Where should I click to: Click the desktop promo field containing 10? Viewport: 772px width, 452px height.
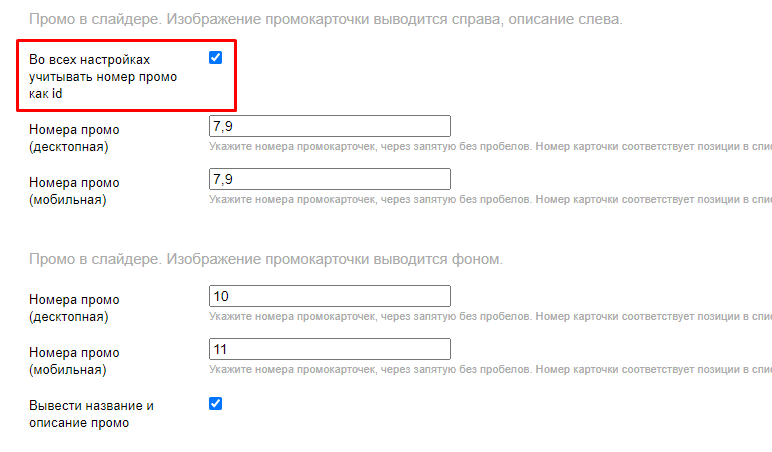tap(330, 296)
